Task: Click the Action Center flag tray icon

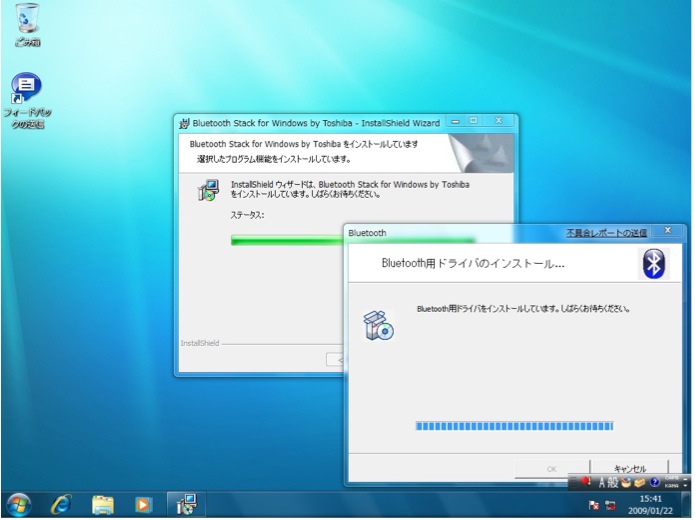Action: click(x=594, y=505)
